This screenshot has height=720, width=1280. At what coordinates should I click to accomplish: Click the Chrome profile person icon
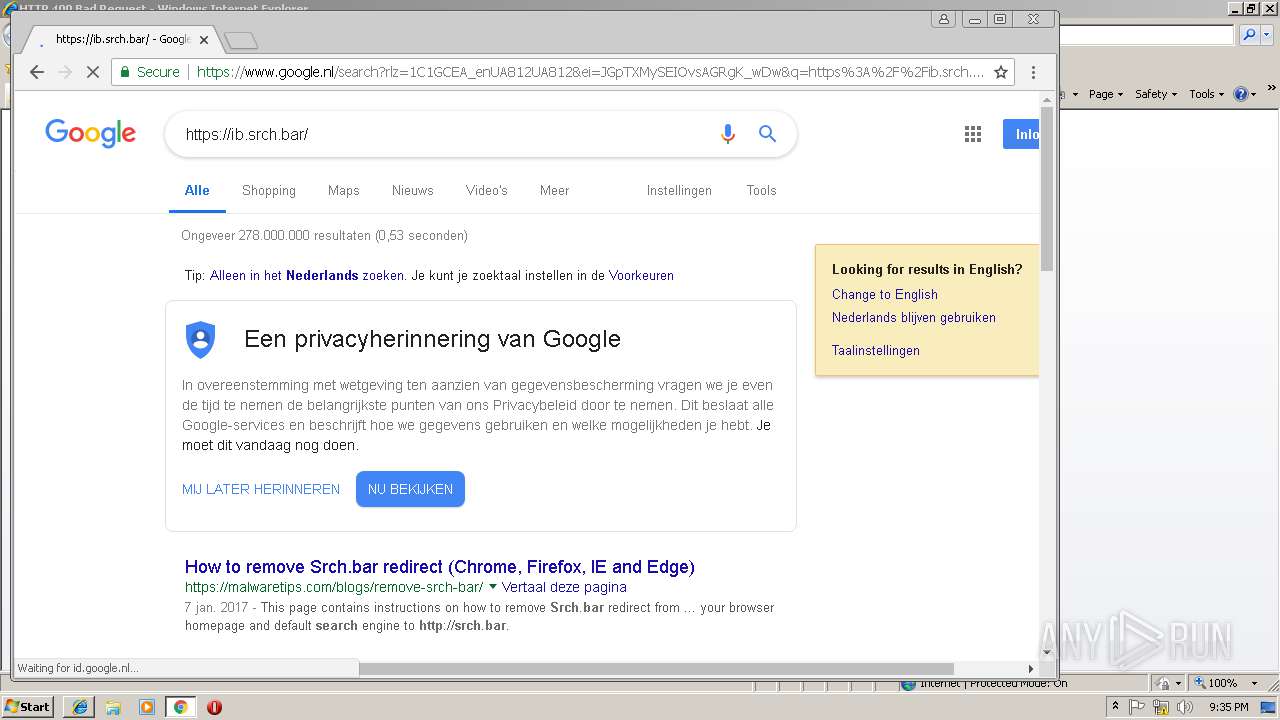coord(943,19)
